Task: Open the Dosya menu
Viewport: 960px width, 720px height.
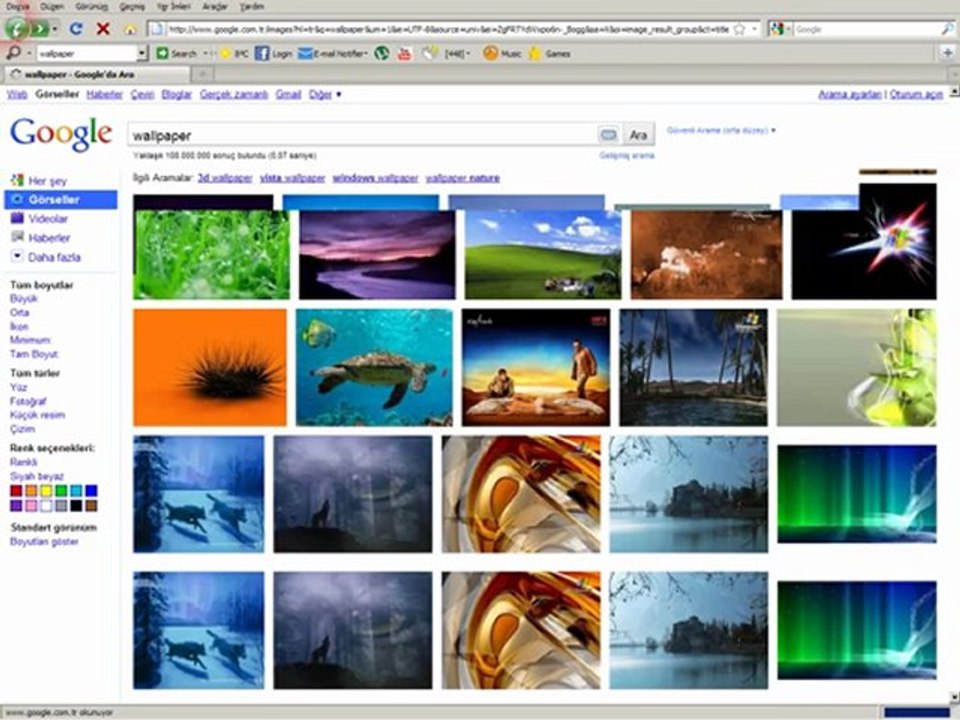Action: 18,7
